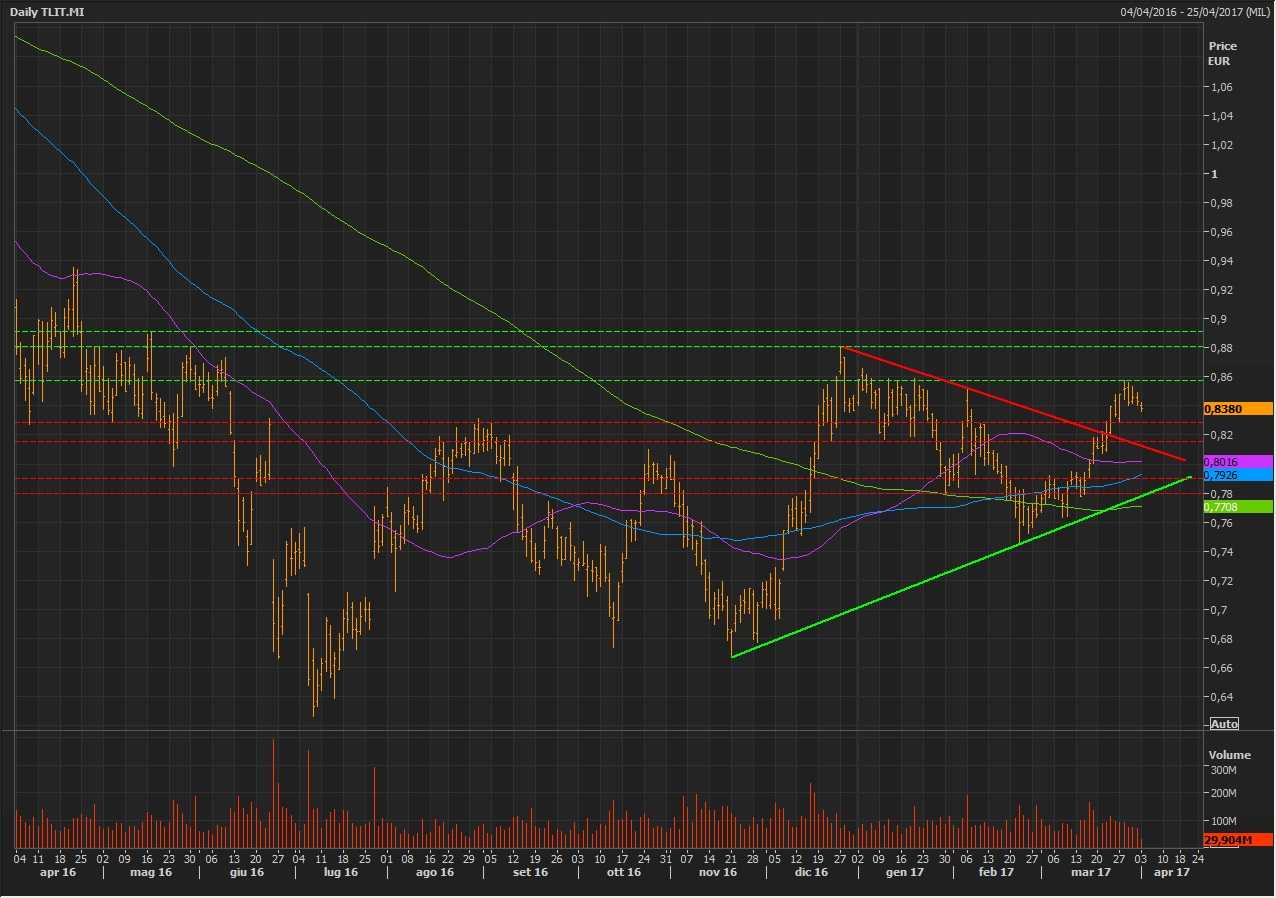
Task: Click the apr 17 month label
Action: point(1172,873)
